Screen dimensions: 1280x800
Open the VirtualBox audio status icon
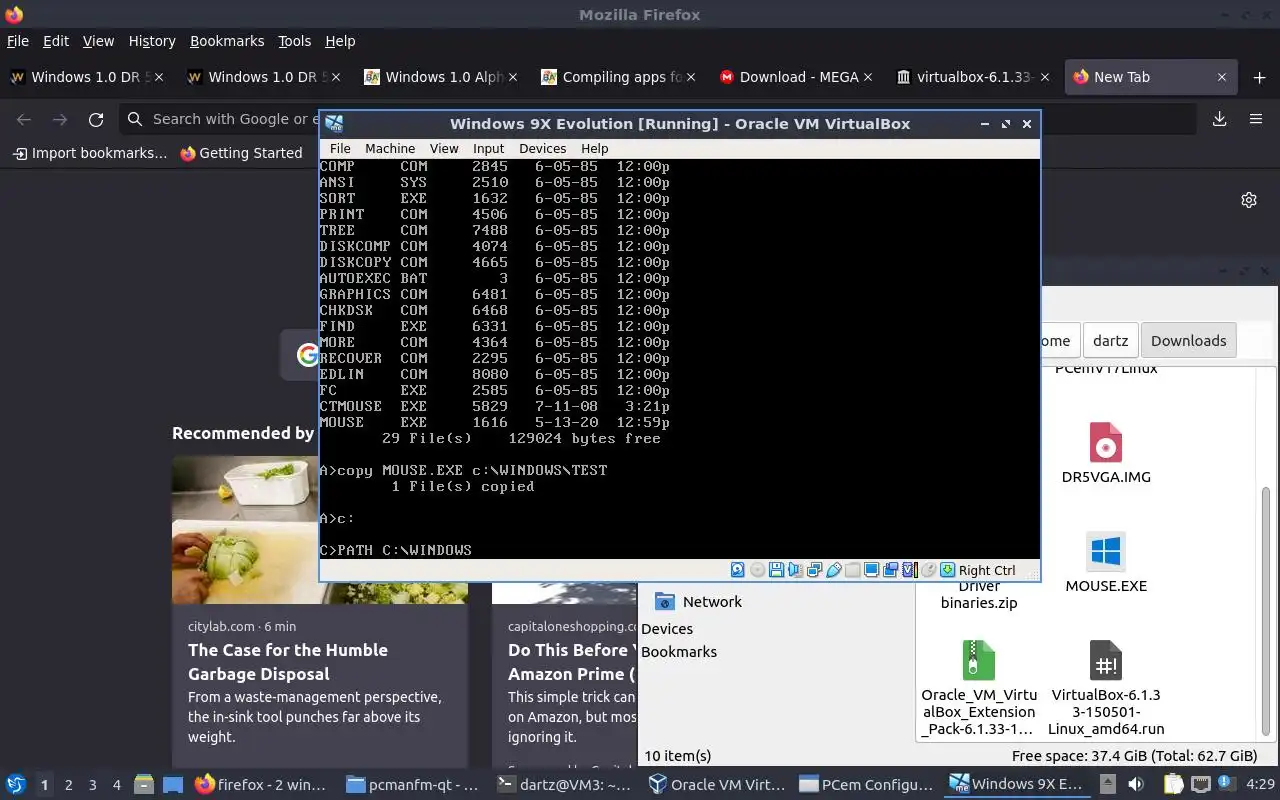tap(795, 570)
